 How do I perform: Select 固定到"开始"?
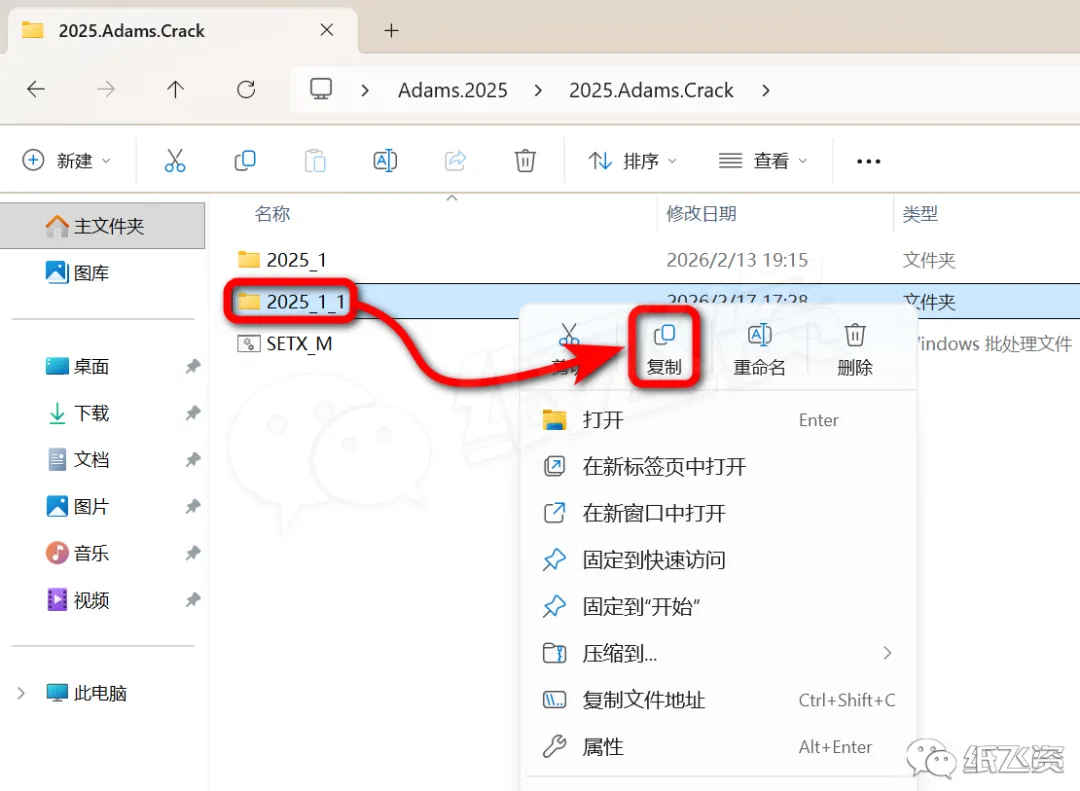(x=719, y=606)
